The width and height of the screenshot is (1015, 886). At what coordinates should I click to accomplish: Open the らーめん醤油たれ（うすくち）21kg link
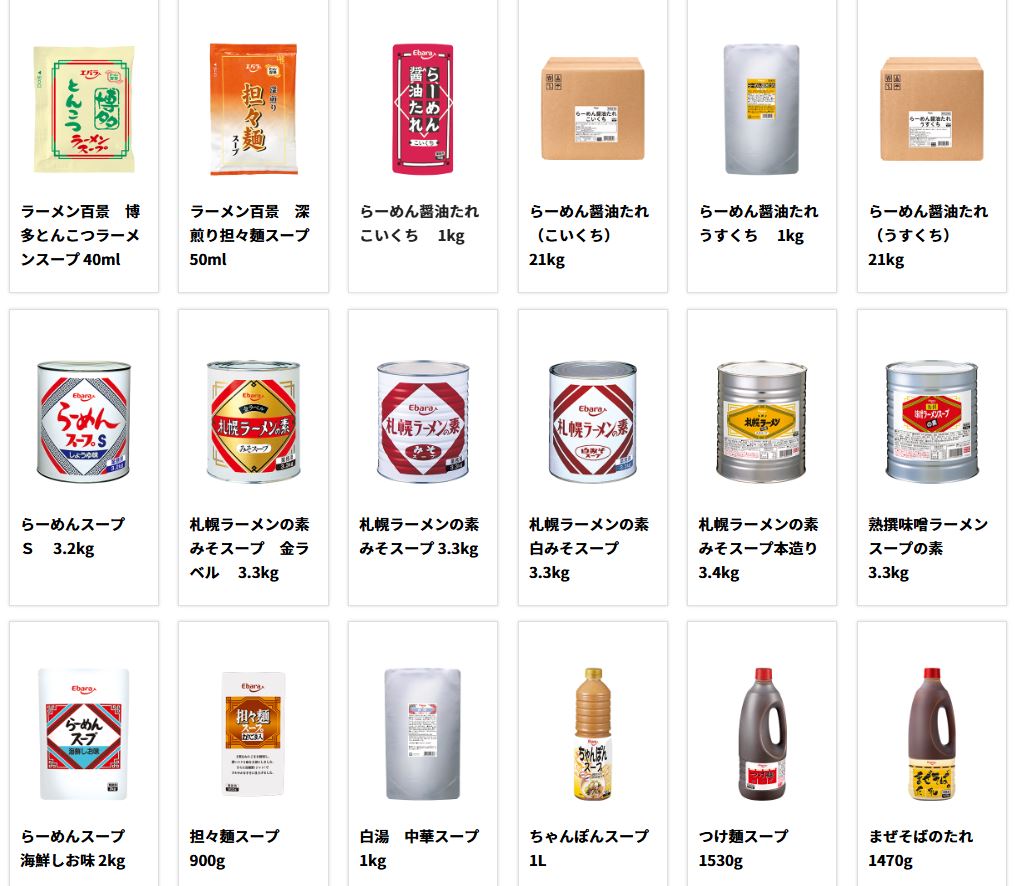point(928,235)
